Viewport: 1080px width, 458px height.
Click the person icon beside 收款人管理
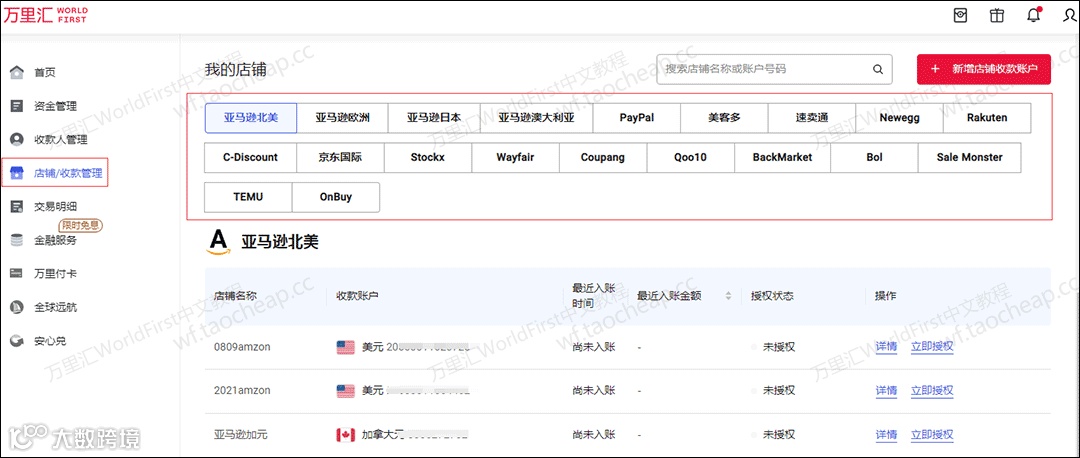[x=17, y=139]
